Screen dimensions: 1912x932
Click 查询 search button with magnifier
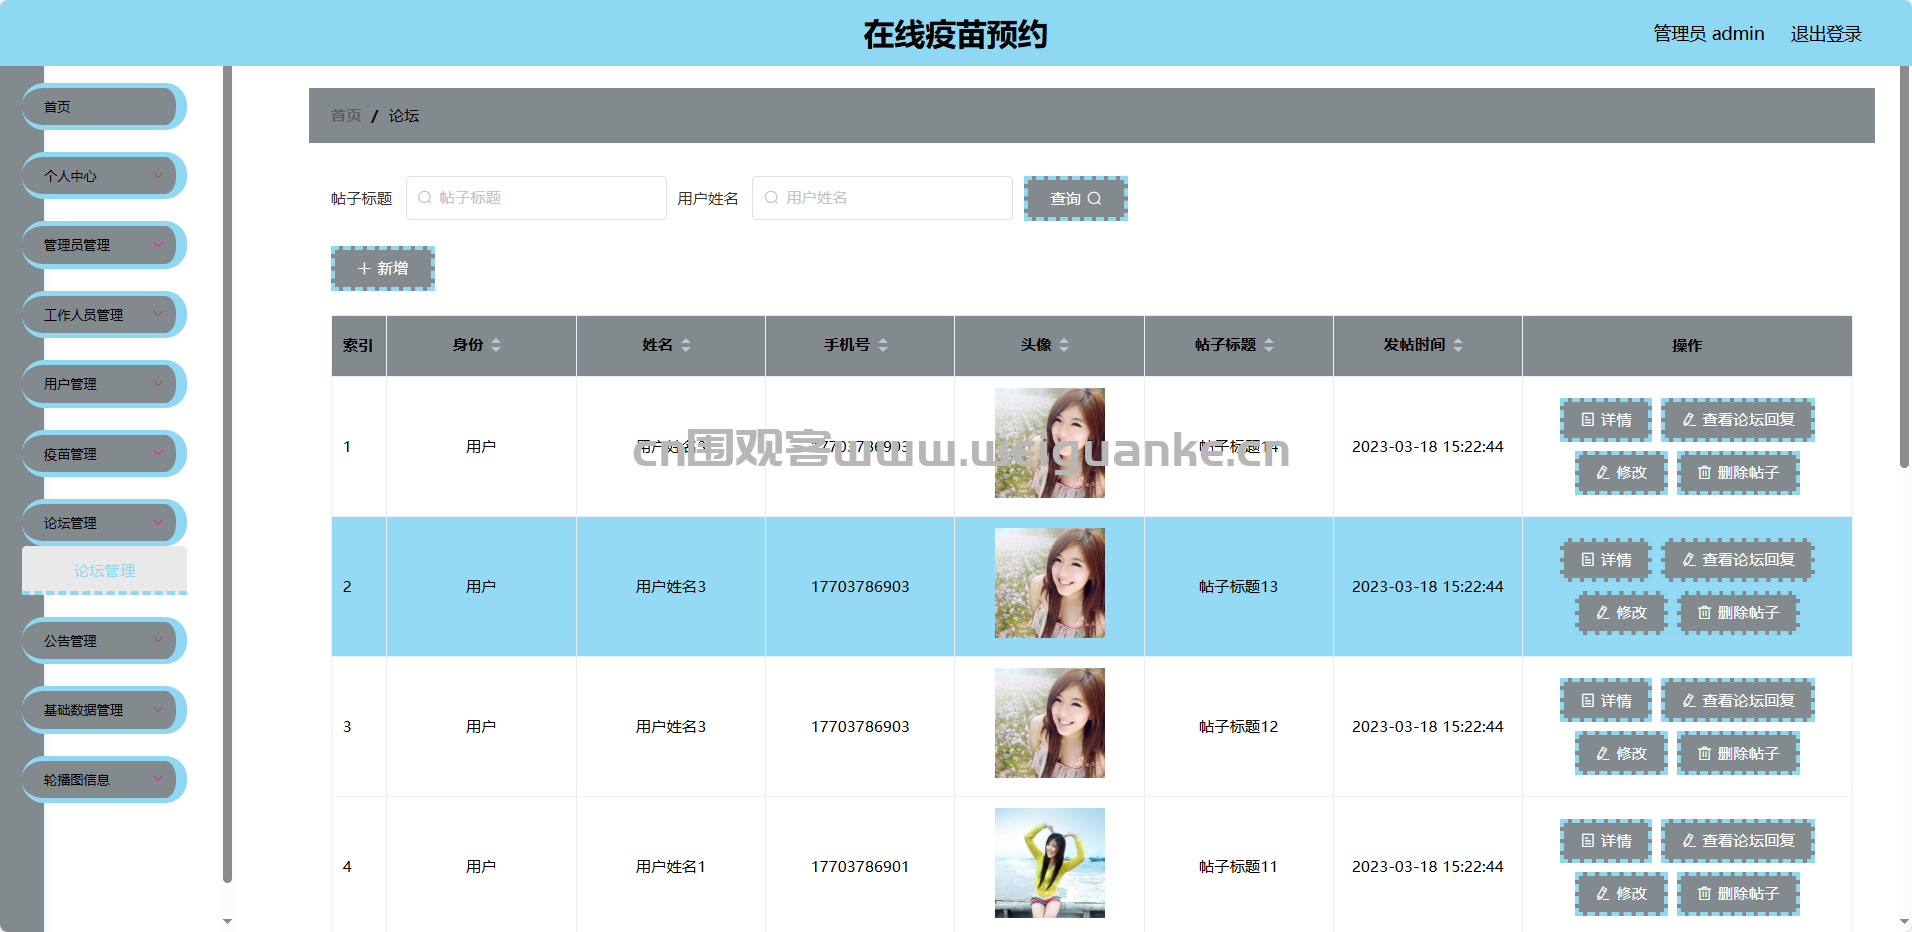coord(1075,199)
